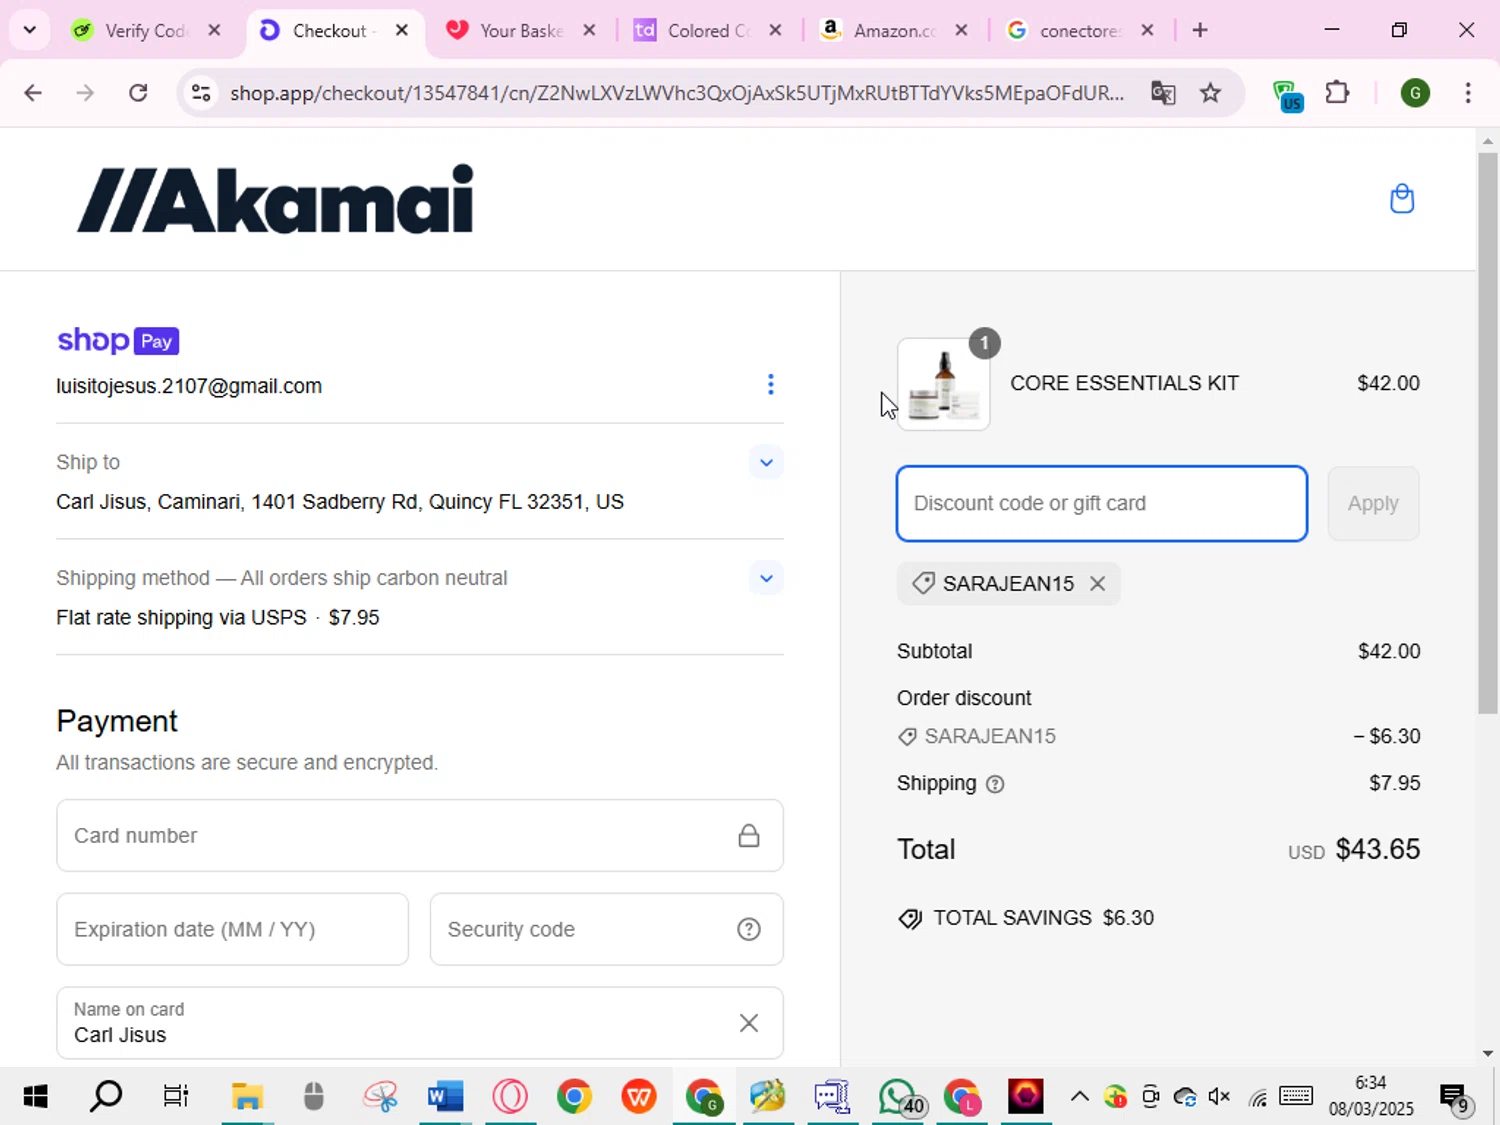The width and height of the screenshot is (1500, 1125).
Task: Click the Expiration date field
Action: tap(232, 930)
